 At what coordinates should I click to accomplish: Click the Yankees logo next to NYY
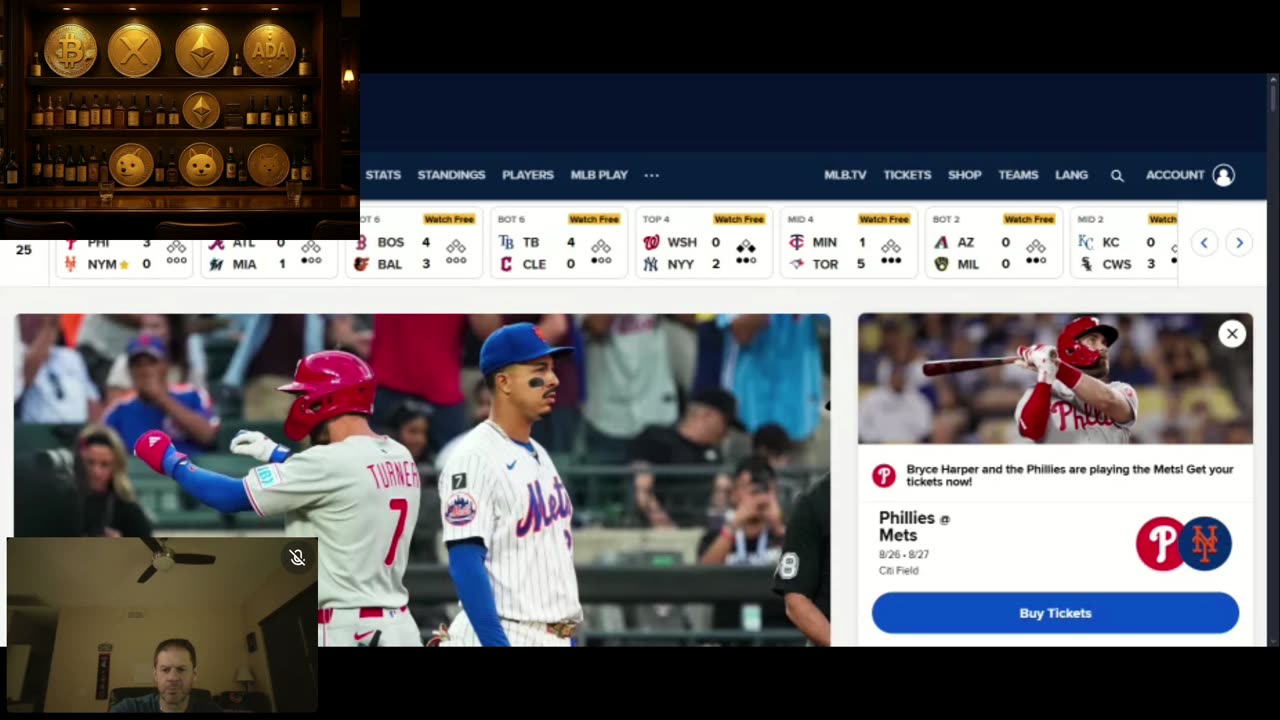click(x=651, y=264)
